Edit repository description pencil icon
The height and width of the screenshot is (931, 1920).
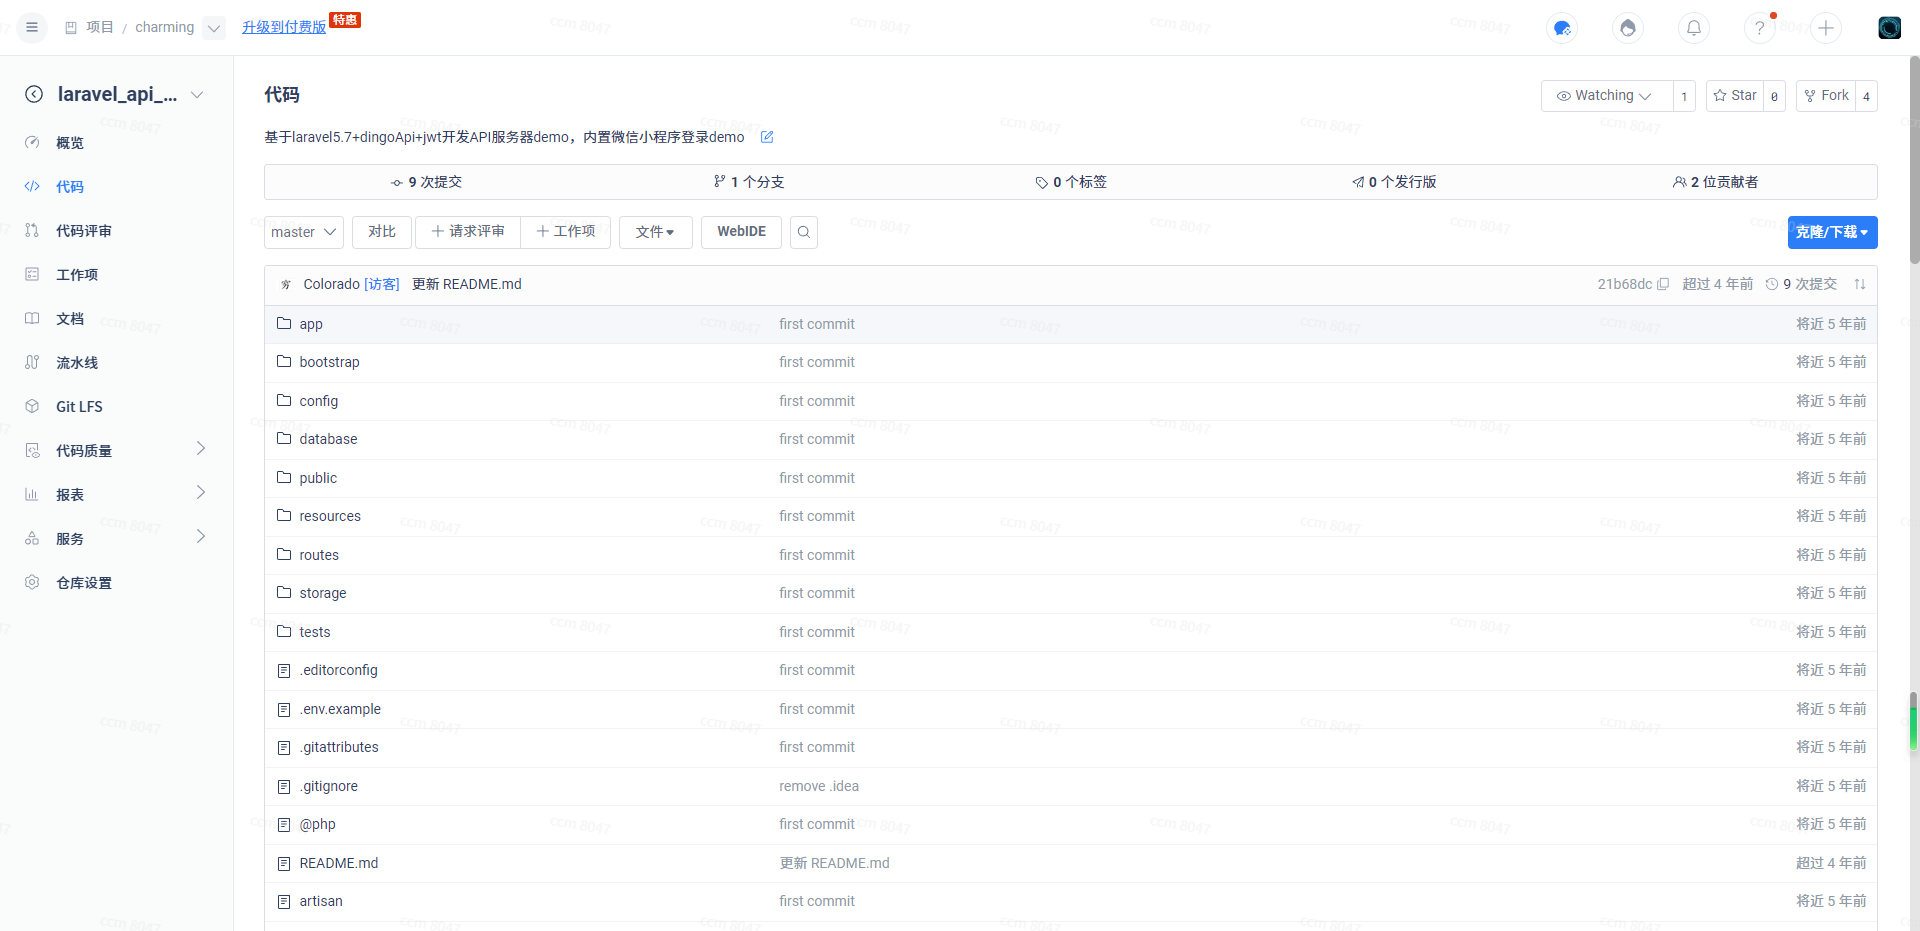click(767, 137)
